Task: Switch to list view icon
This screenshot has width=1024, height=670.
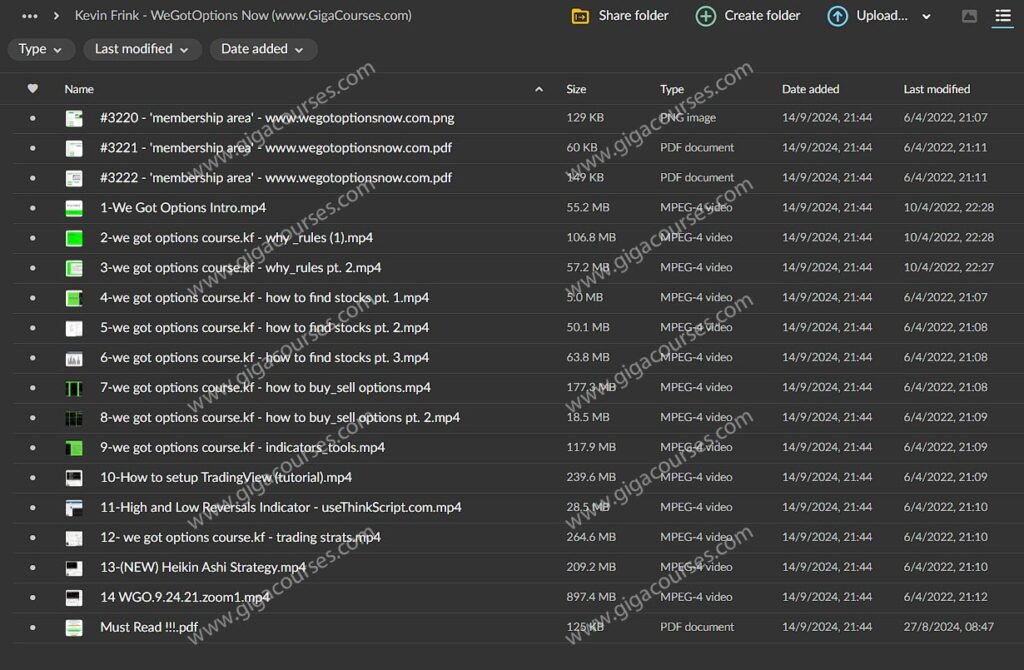Action: click(x=1002, y=16)
